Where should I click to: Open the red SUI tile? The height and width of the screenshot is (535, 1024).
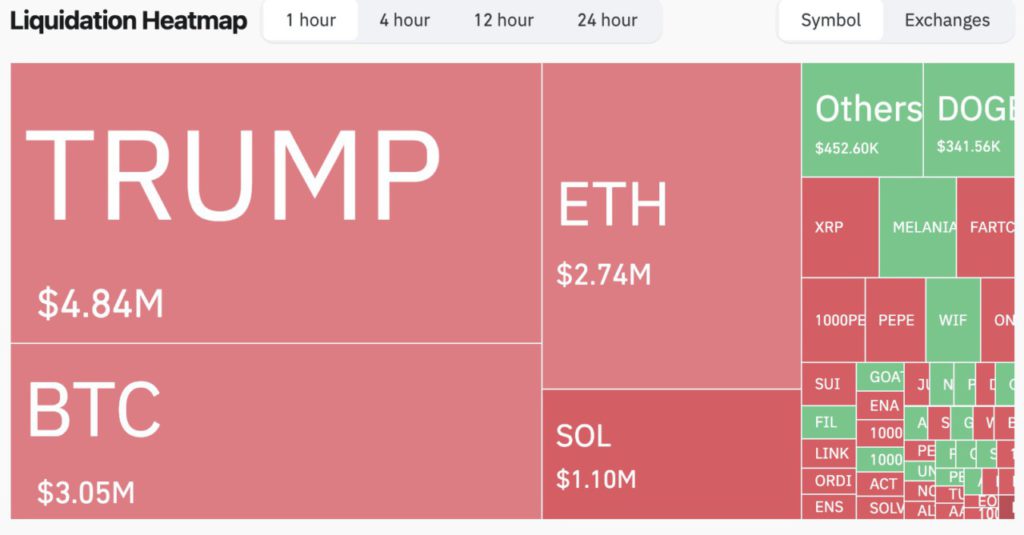[828, 384]
